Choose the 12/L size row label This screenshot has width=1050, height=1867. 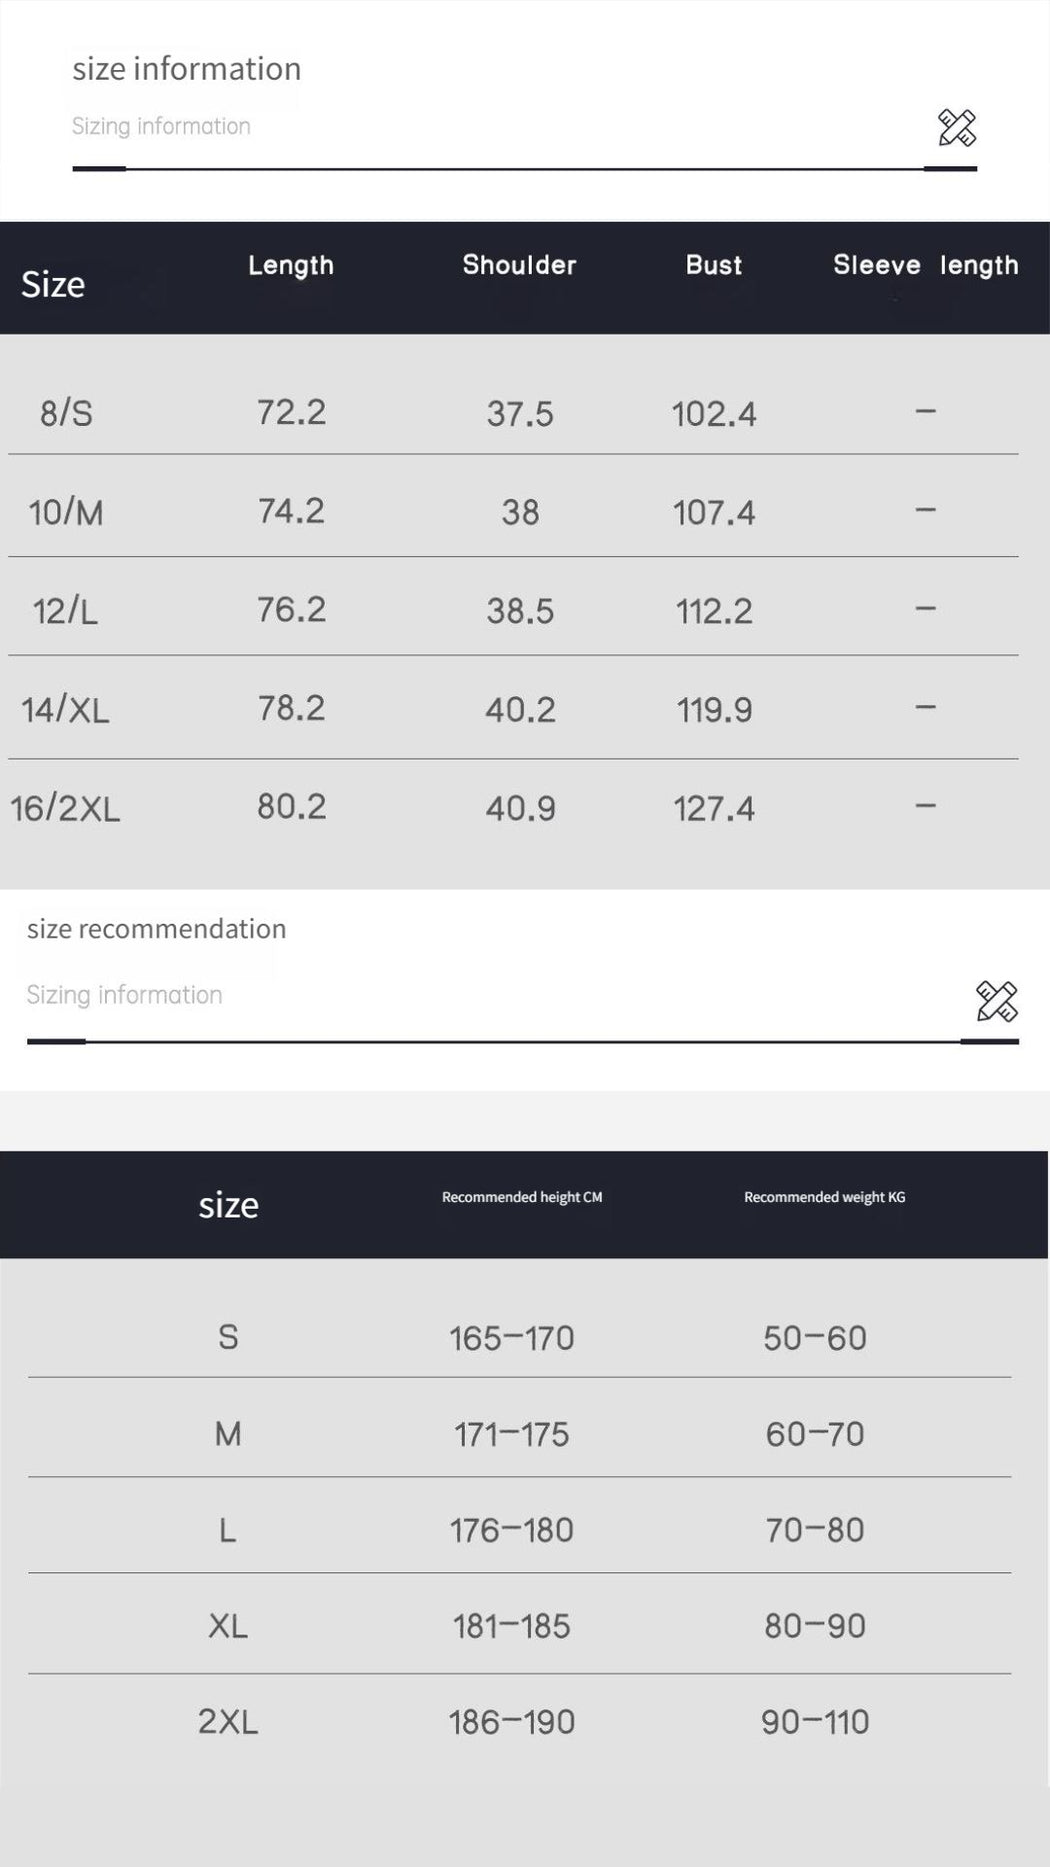pos(66,611)
